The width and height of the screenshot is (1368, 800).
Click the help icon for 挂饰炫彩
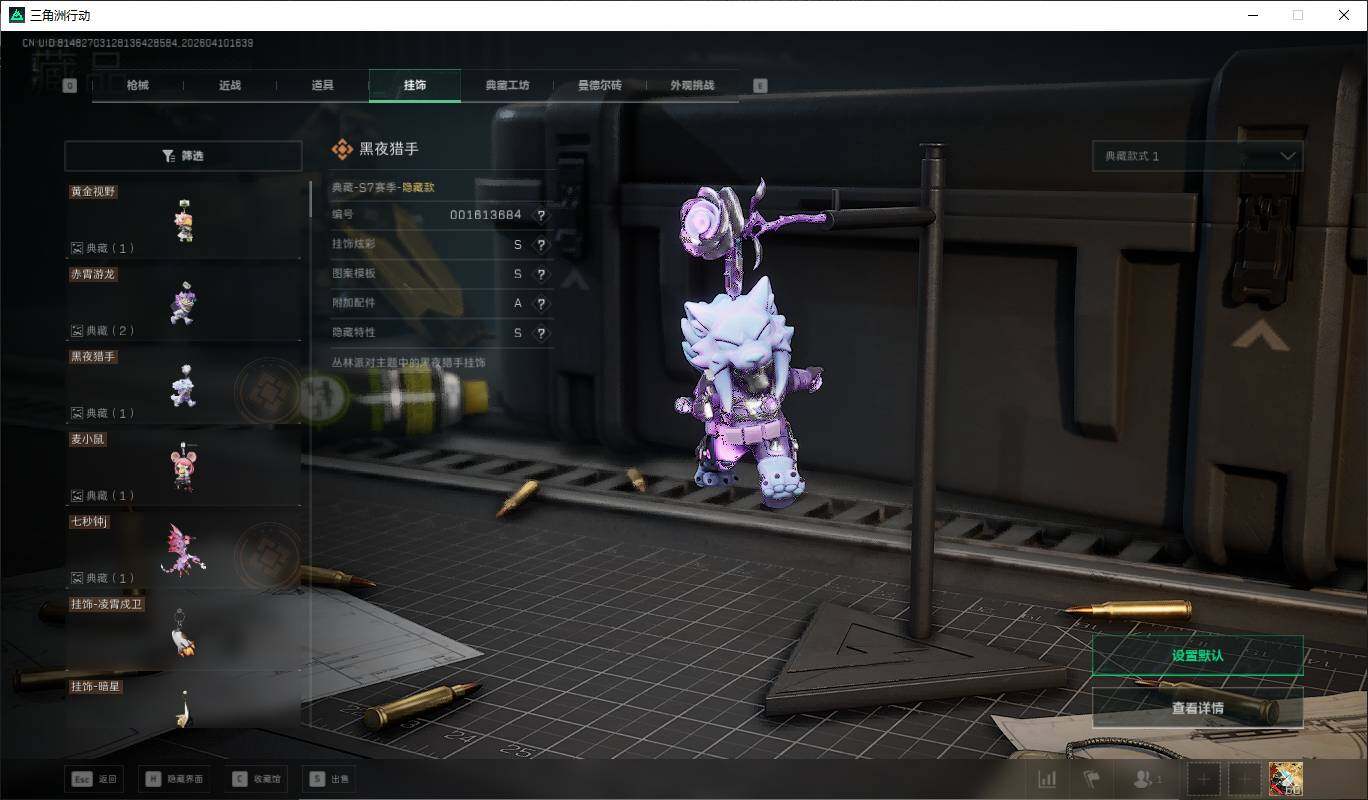click(541, 245)
